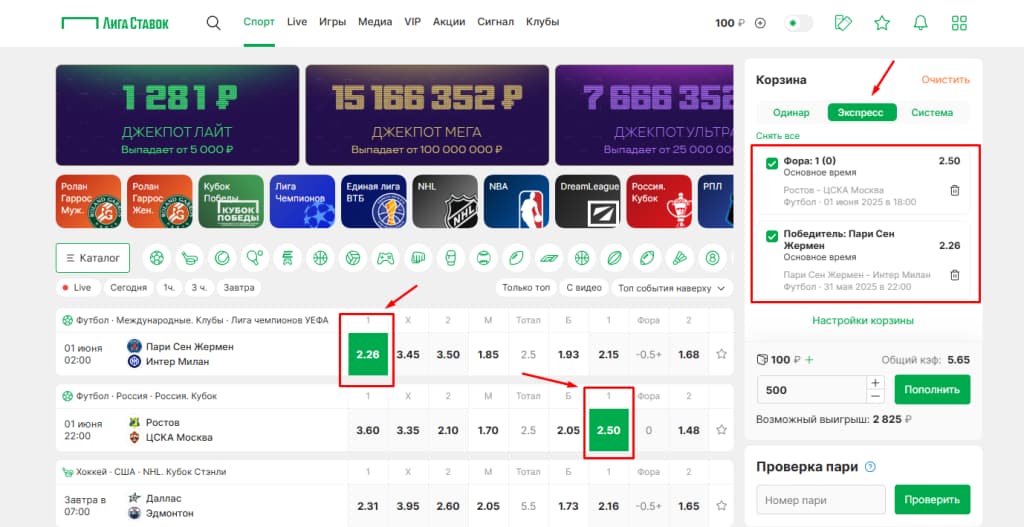Click Очистить to clear the basket

[x=946, y=80]
